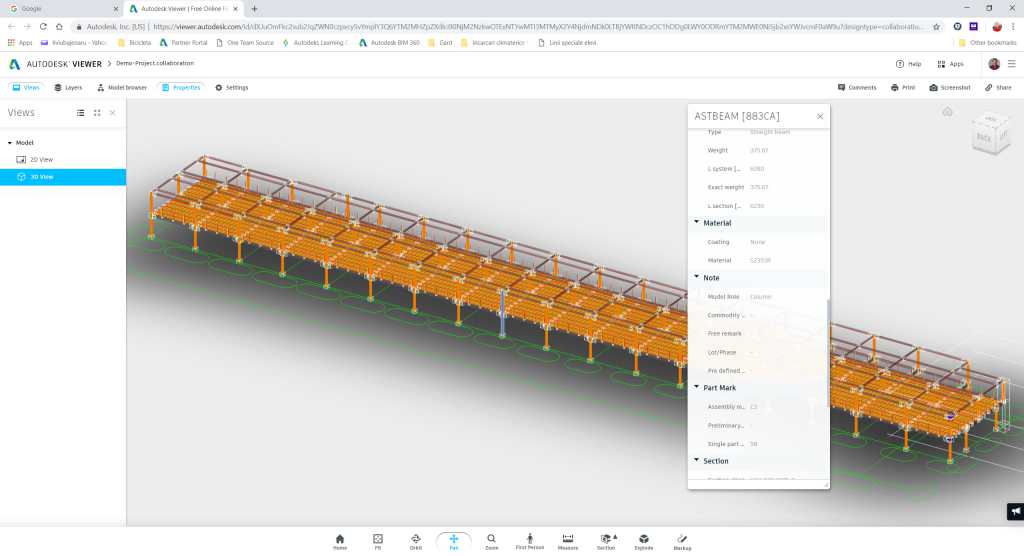Take a Screenshot of the model

[x=950, y=88]
